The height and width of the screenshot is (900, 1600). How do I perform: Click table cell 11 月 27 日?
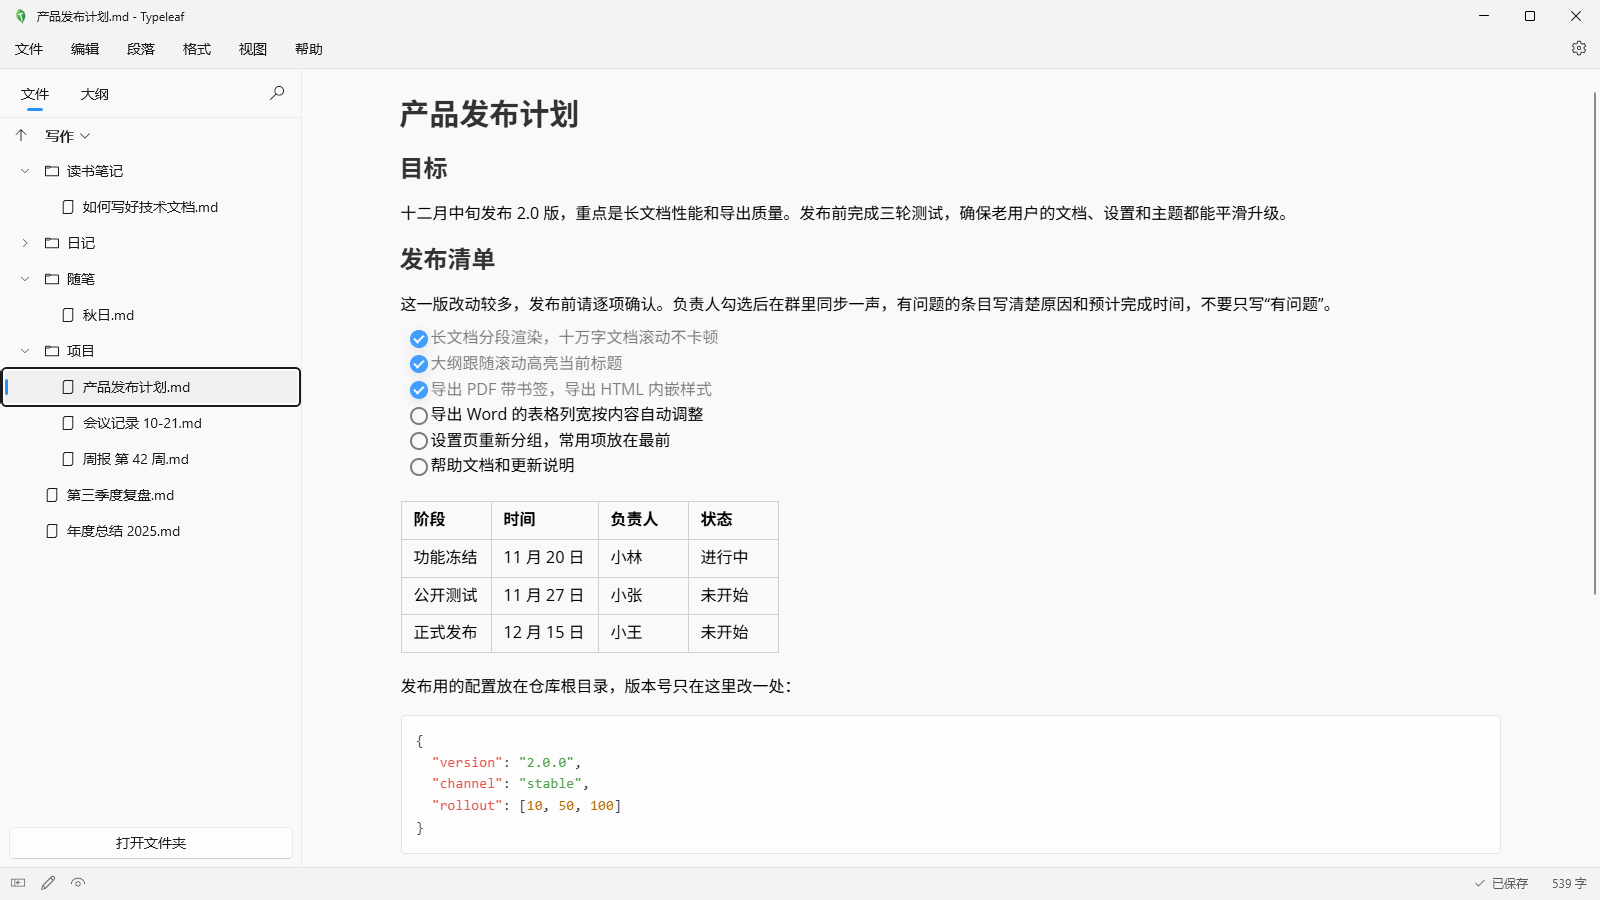544,595
